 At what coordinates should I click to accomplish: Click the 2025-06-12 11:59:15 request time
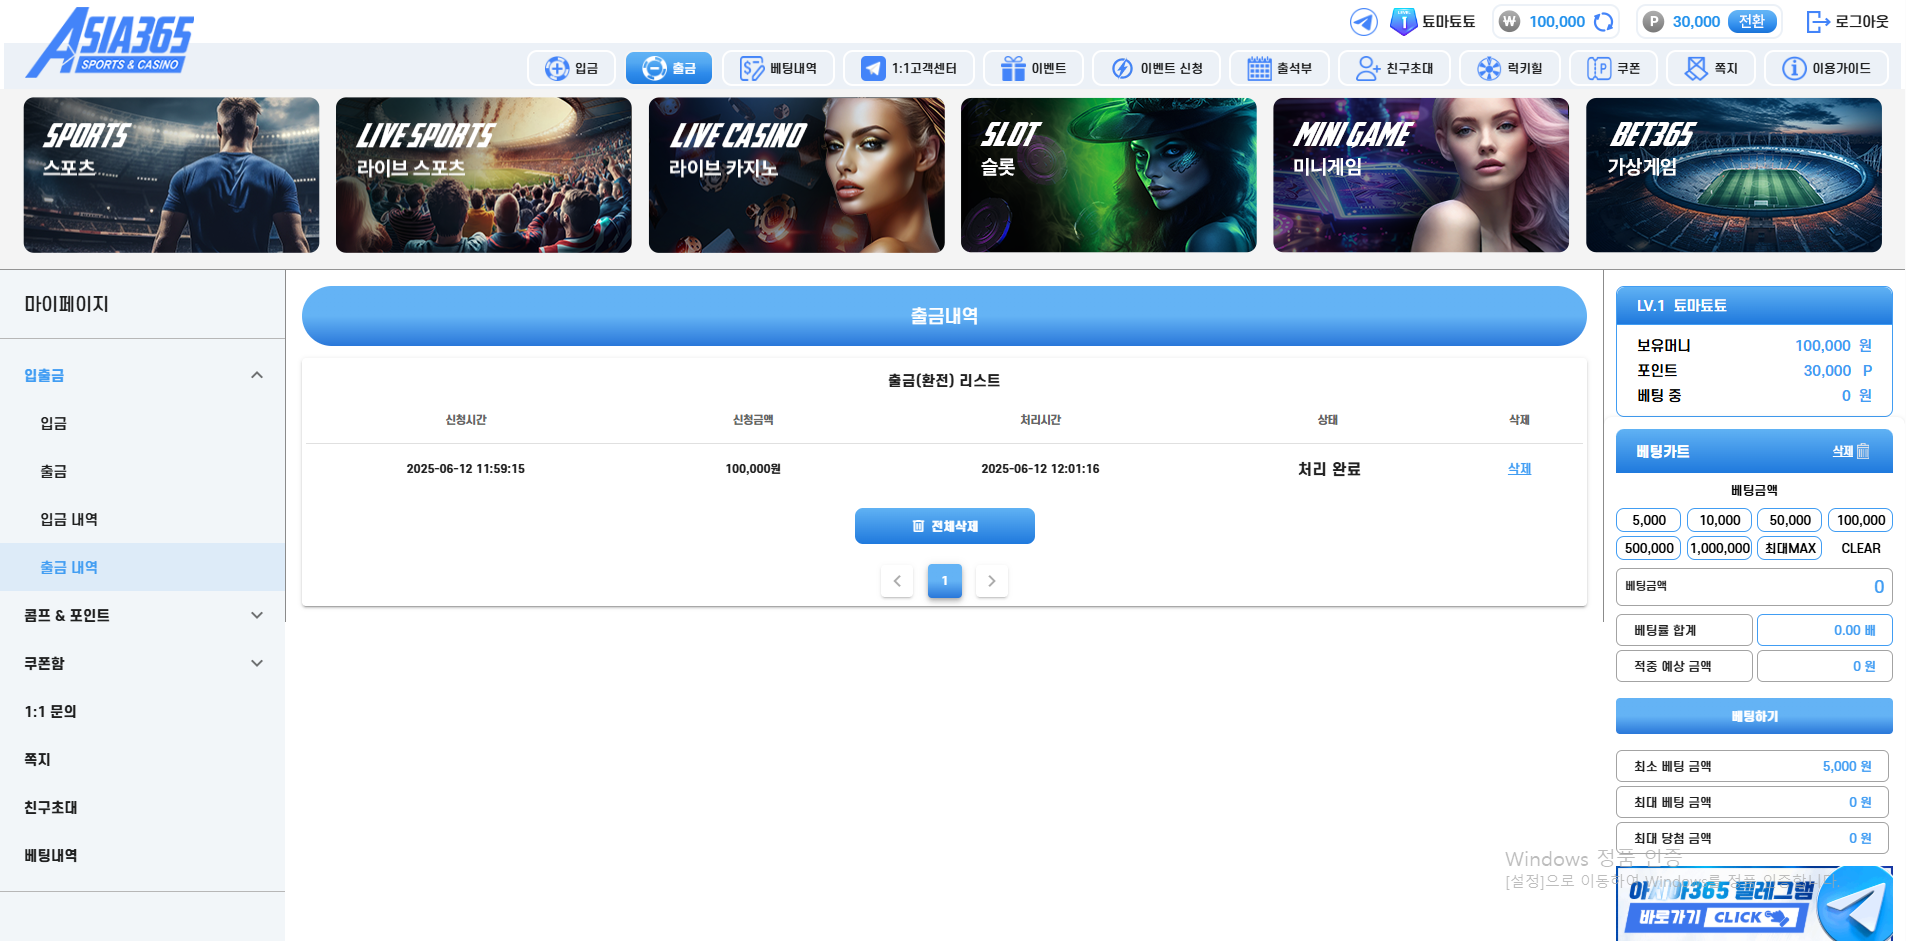pyautogui.click(x=465, y=468)
